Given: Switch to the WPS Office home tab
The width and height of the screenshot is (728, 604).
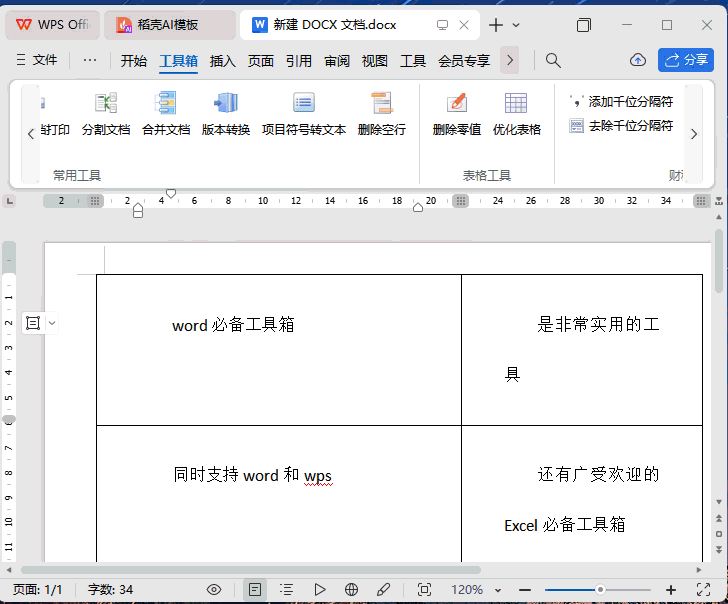Looking at the screenshot, I should [x=52, y=25].
